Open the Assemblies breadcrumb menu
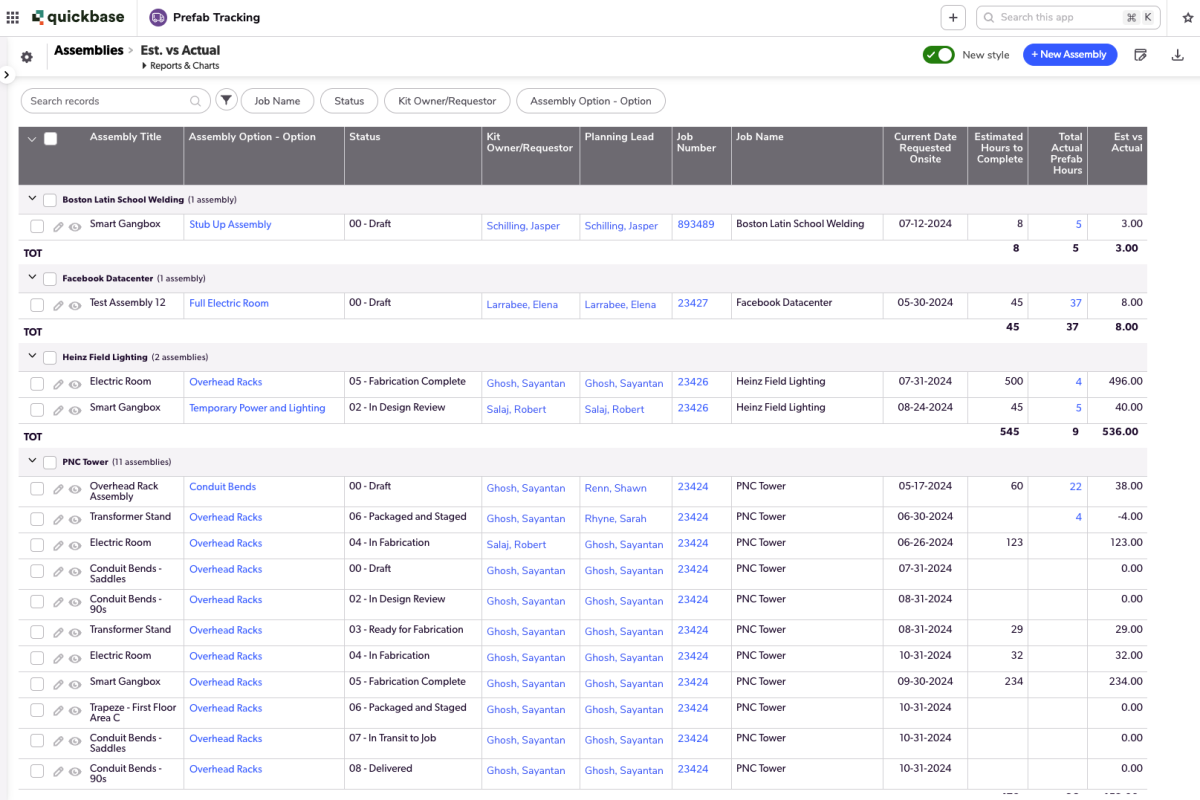 pos(88,49)
